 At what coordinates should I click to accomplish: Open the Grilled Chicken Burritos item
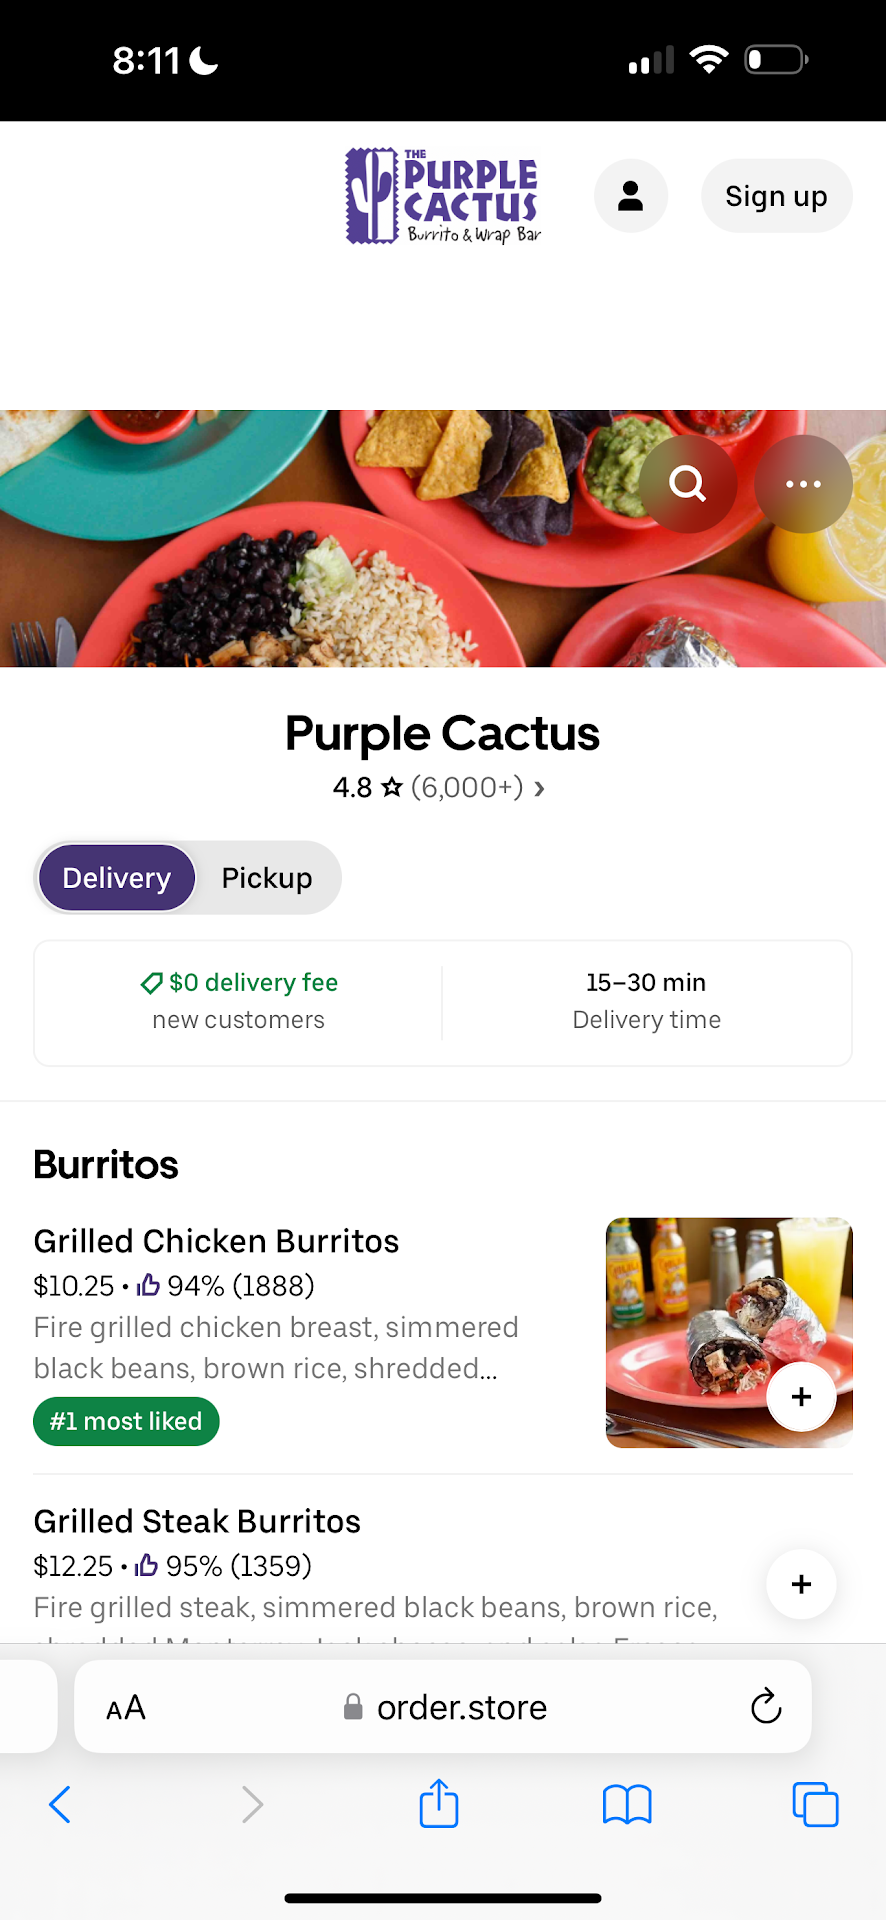pos(216,1242)
